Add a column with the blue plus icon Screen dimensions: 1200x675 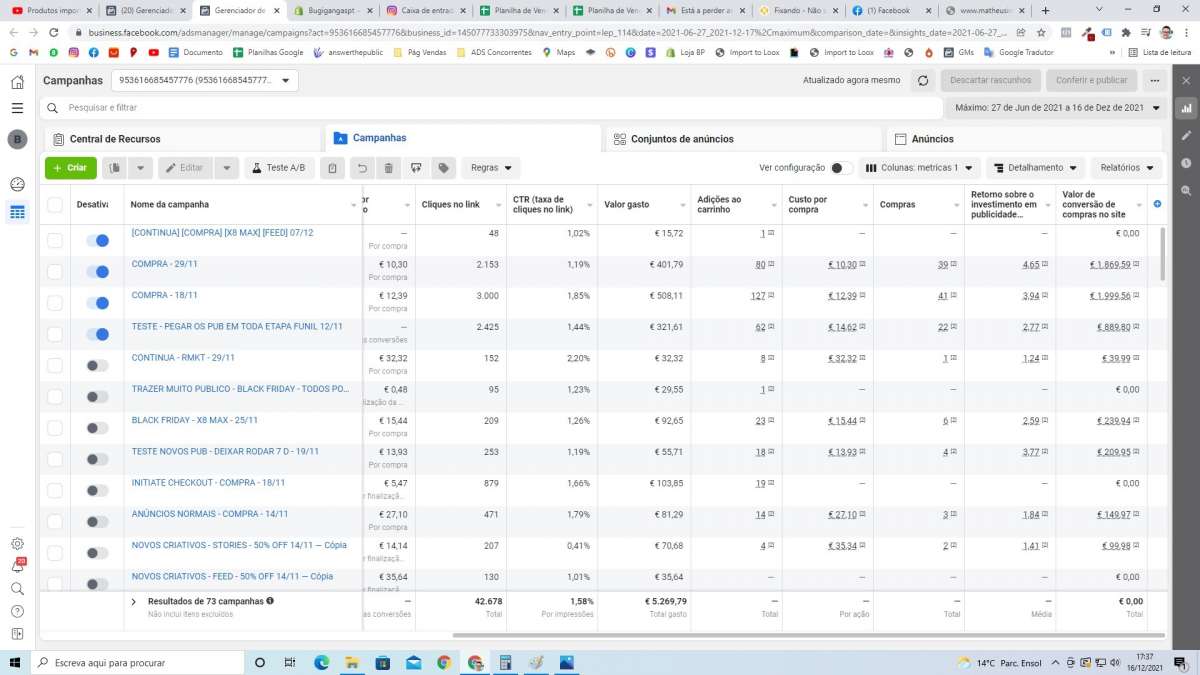tap(1157, 204)
